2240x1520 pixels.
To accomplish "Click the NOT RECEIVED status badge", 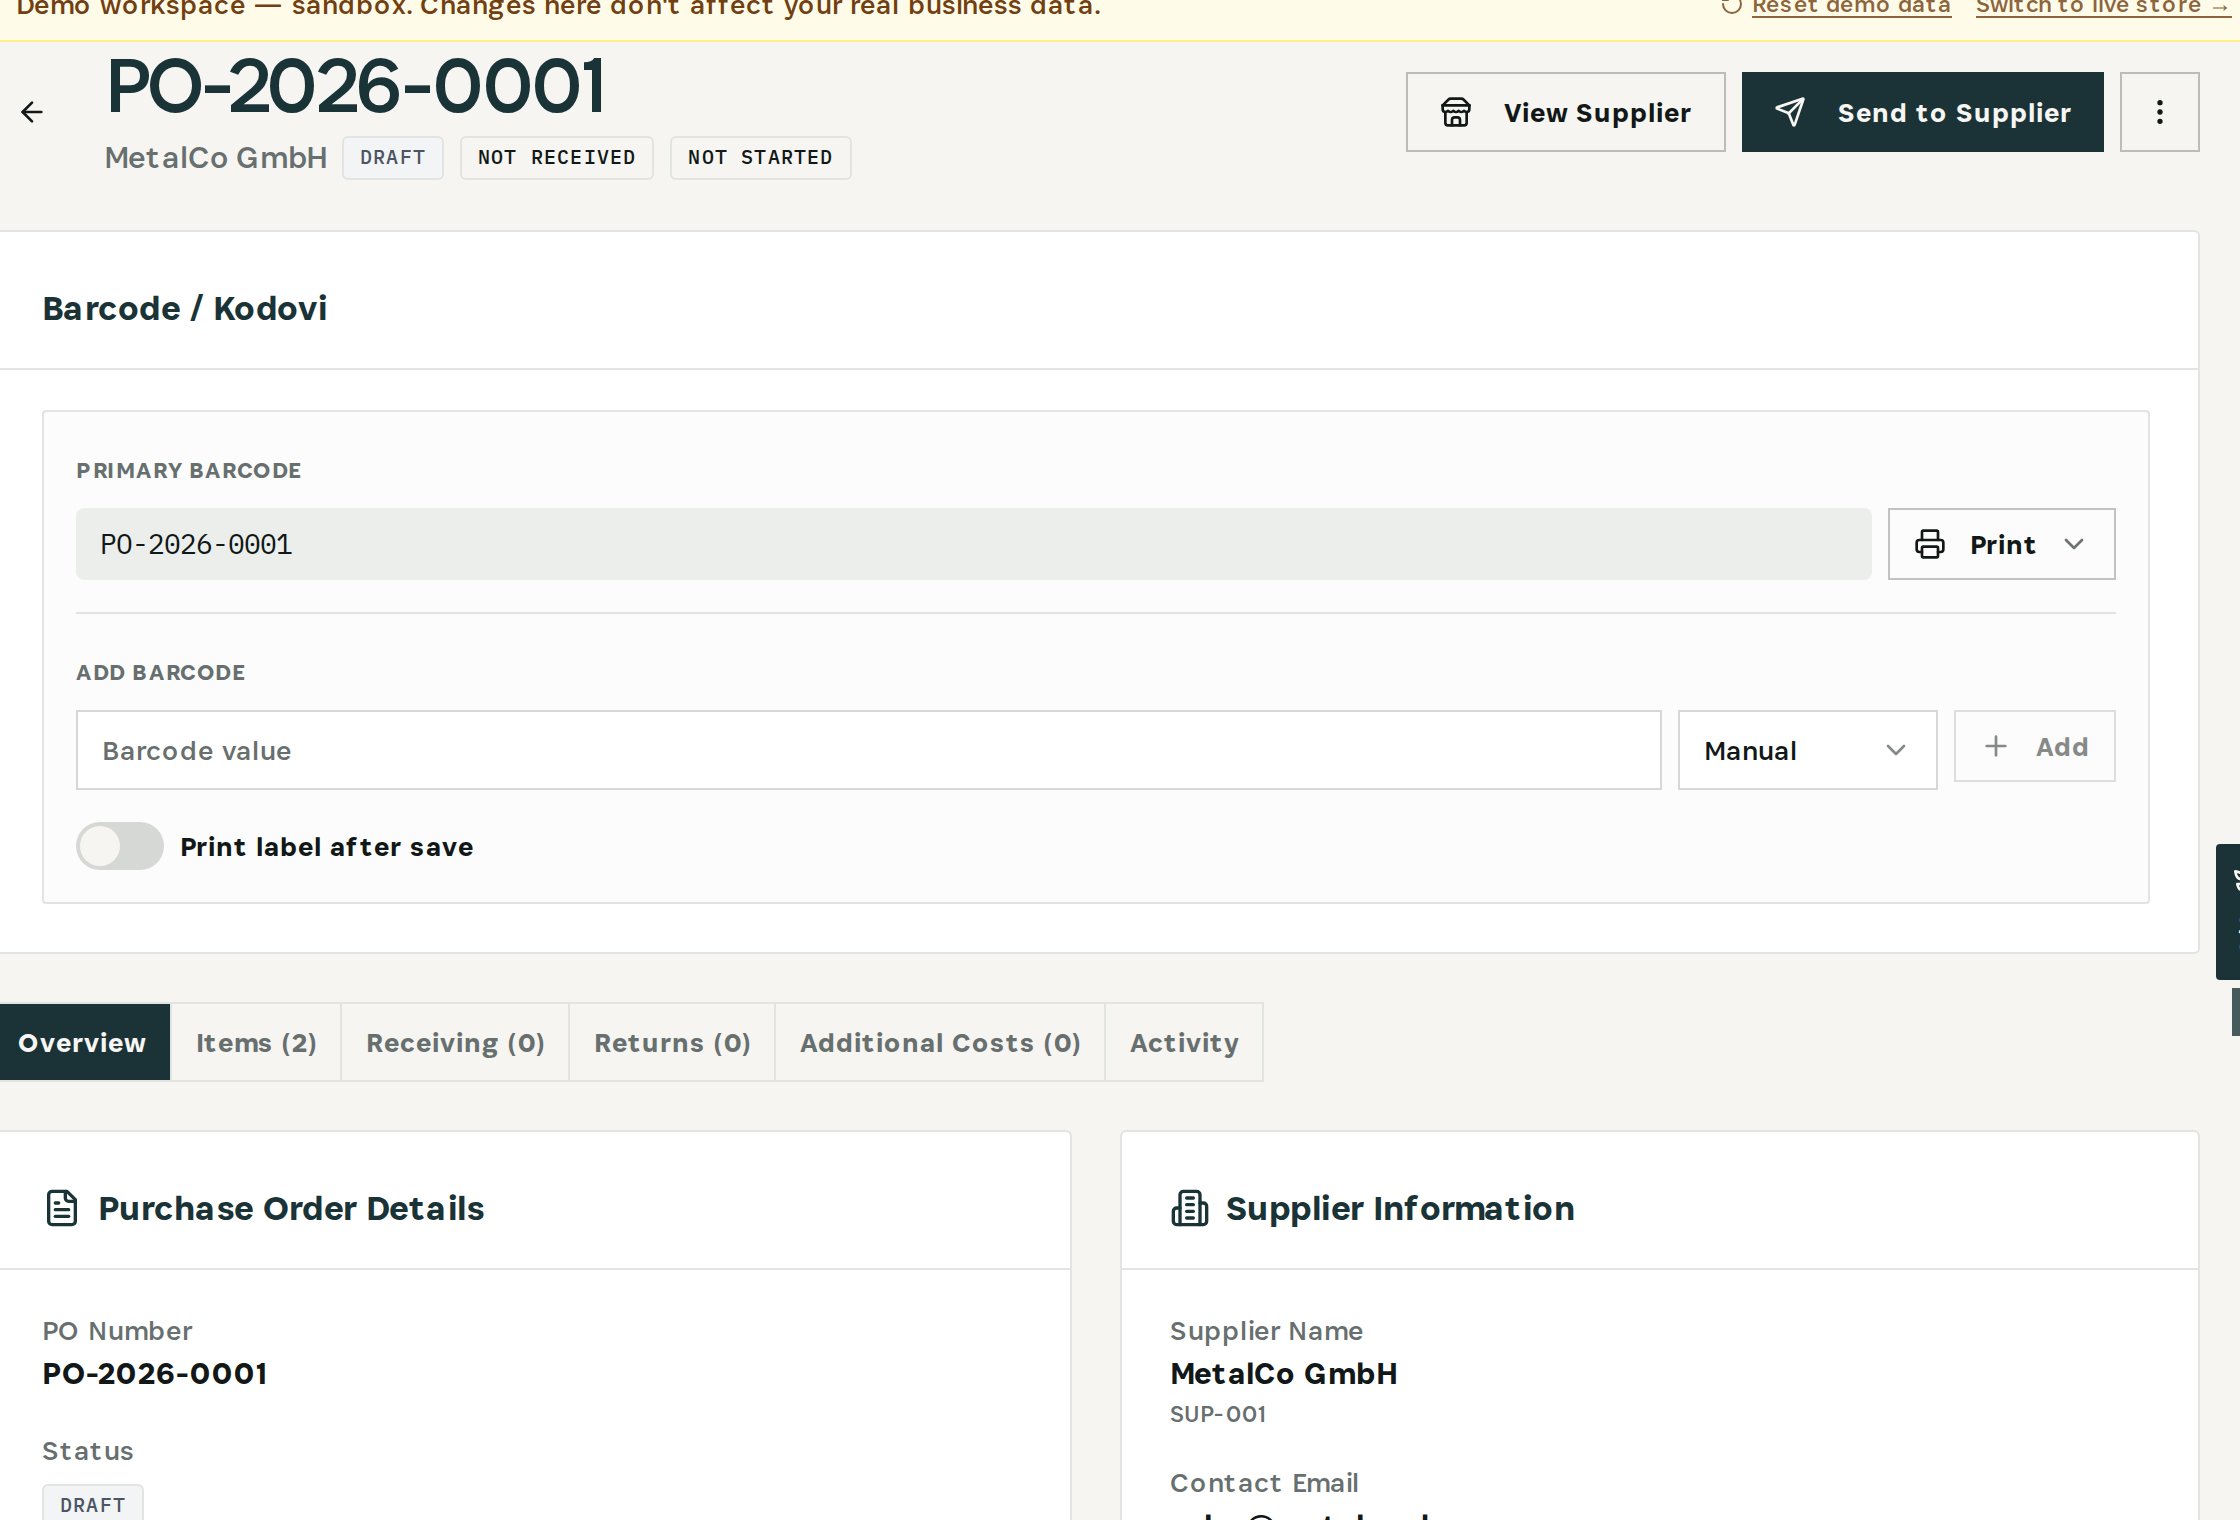I will [x=556, y=158].
